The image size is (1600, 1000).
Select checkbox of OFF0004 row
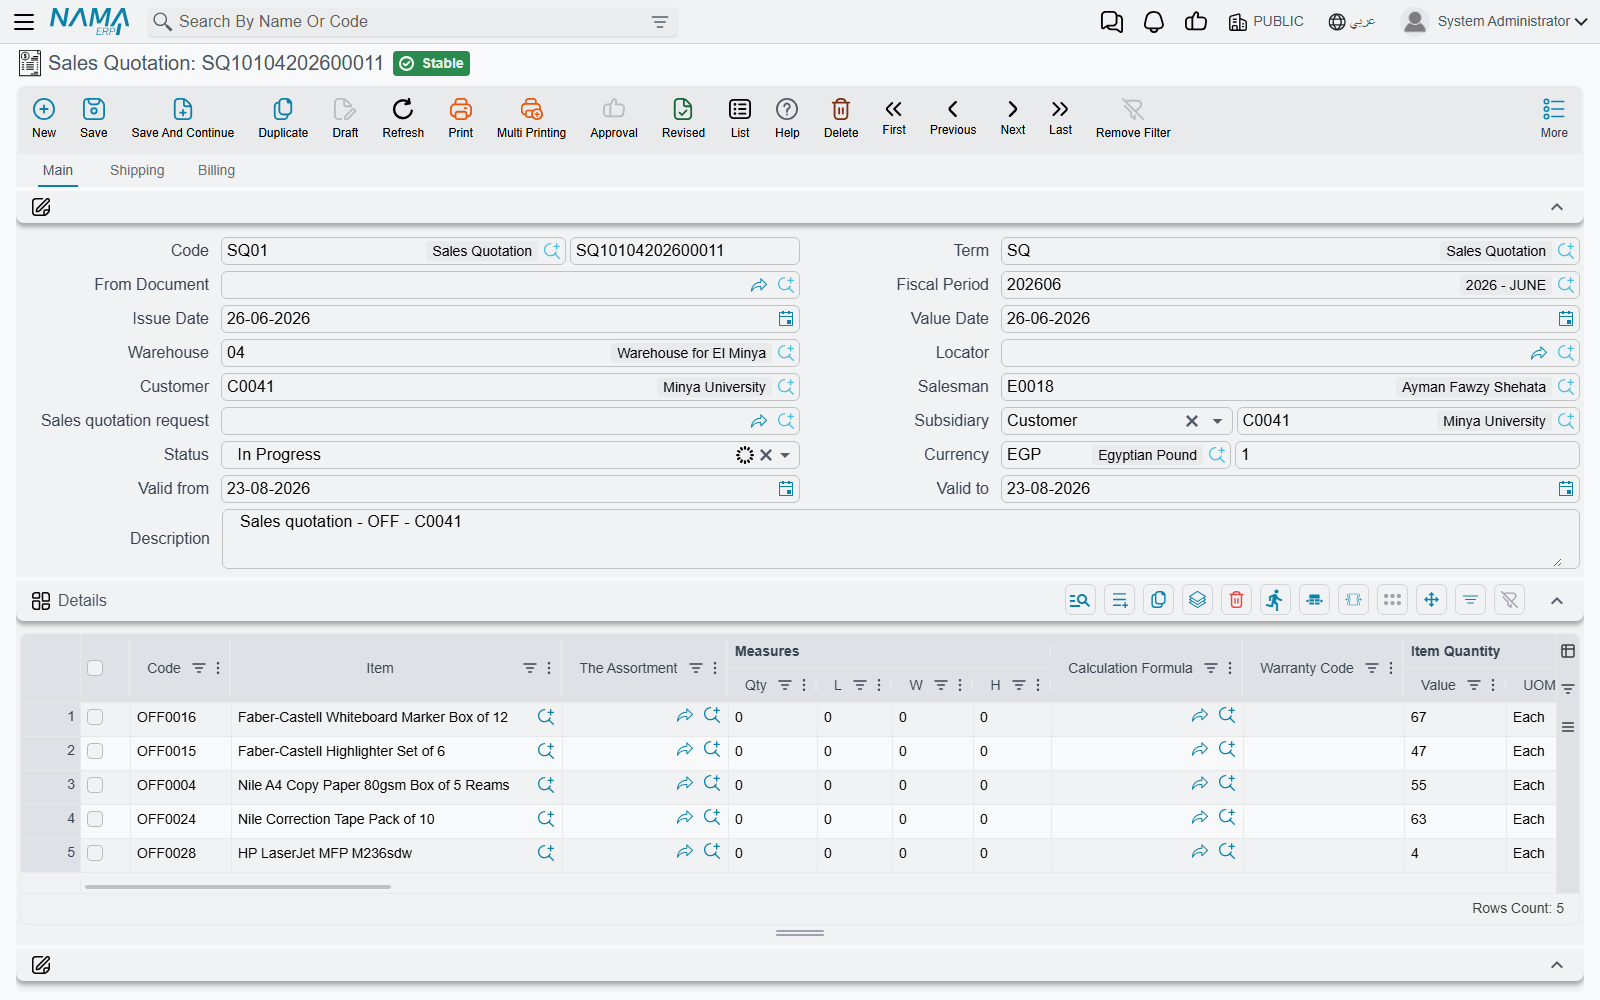point(95,785)
